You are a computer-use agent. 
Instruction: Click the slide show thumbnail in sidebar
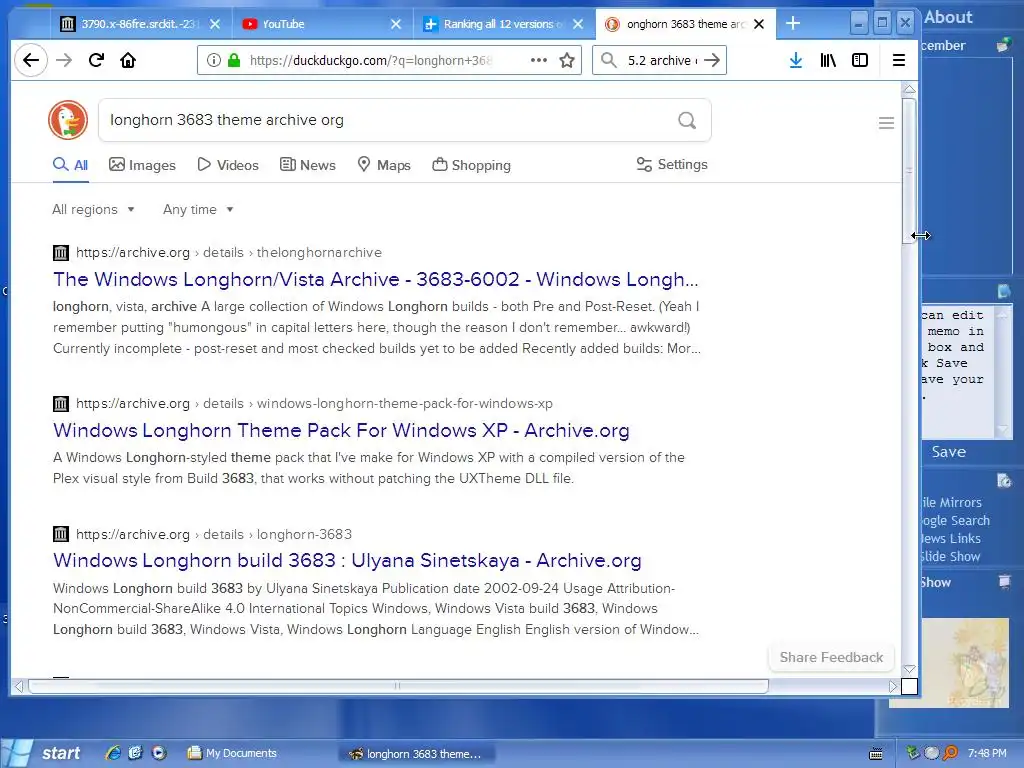[965, 662]
